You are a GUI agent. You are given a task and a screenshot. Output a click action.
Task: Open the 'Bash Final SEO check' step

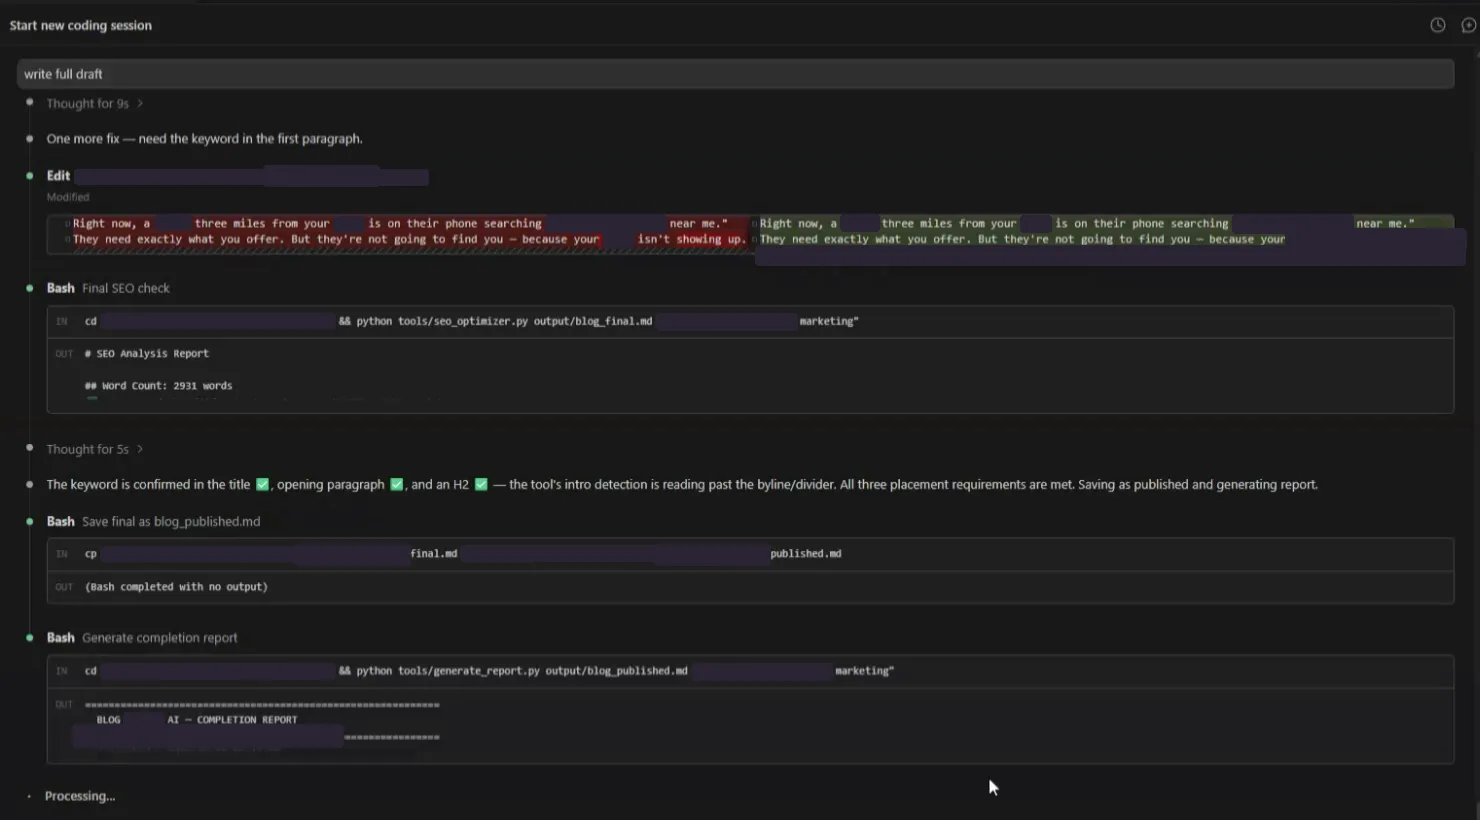108,288
